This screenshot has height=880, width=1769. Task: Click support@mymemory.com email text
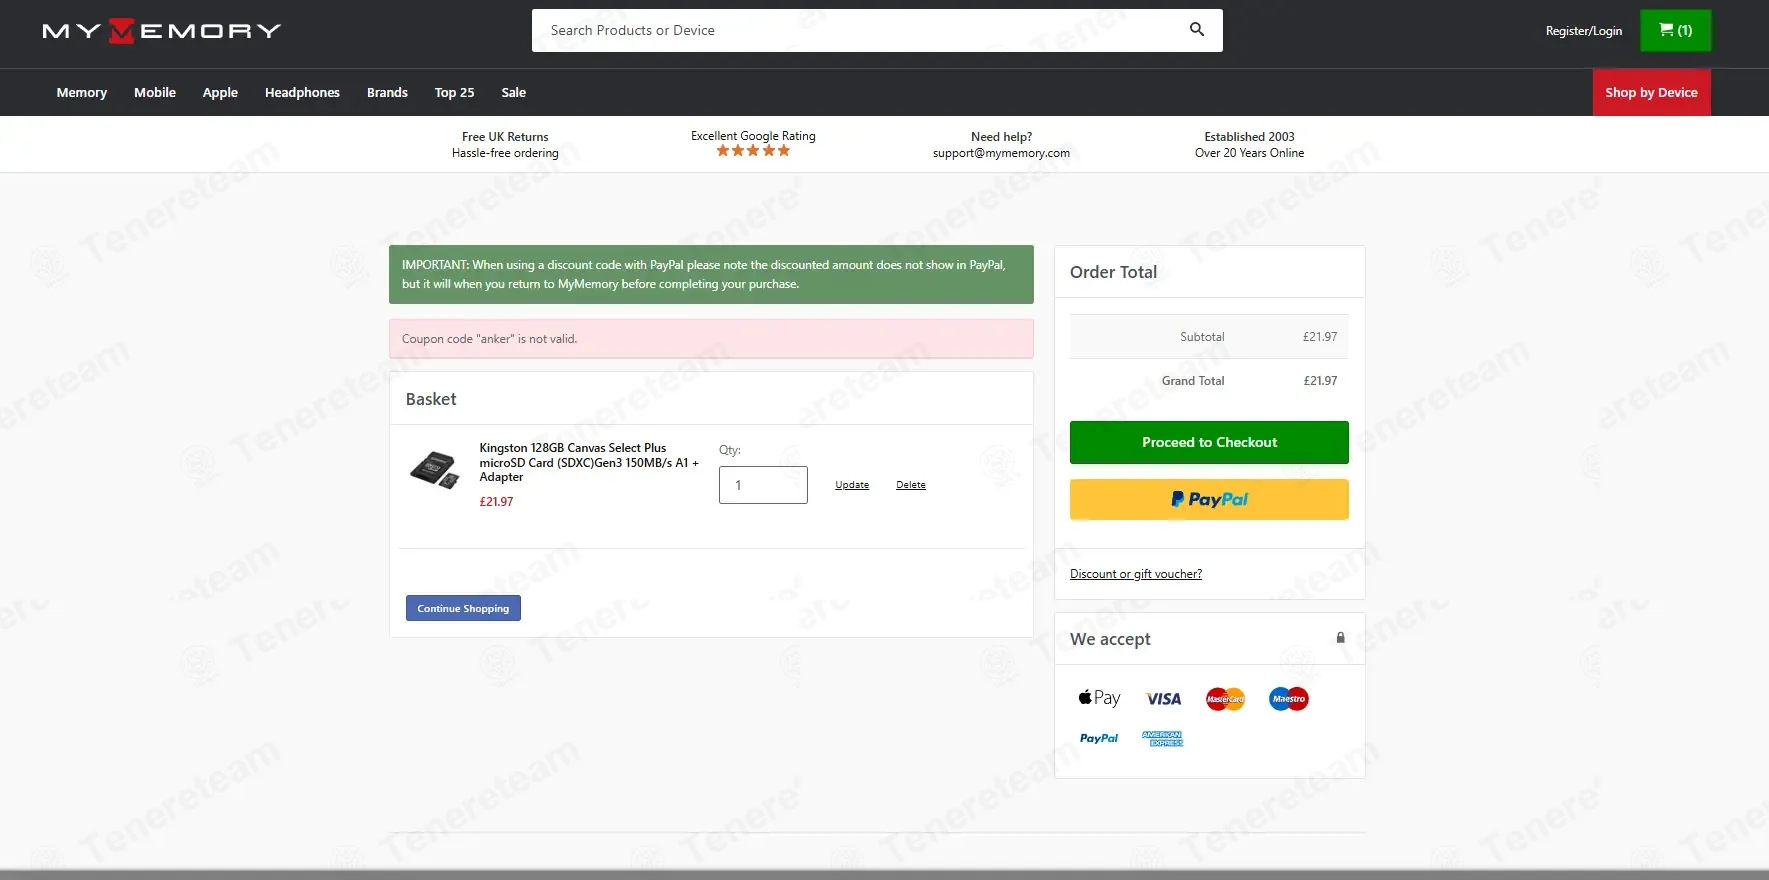pos(1001,153)
